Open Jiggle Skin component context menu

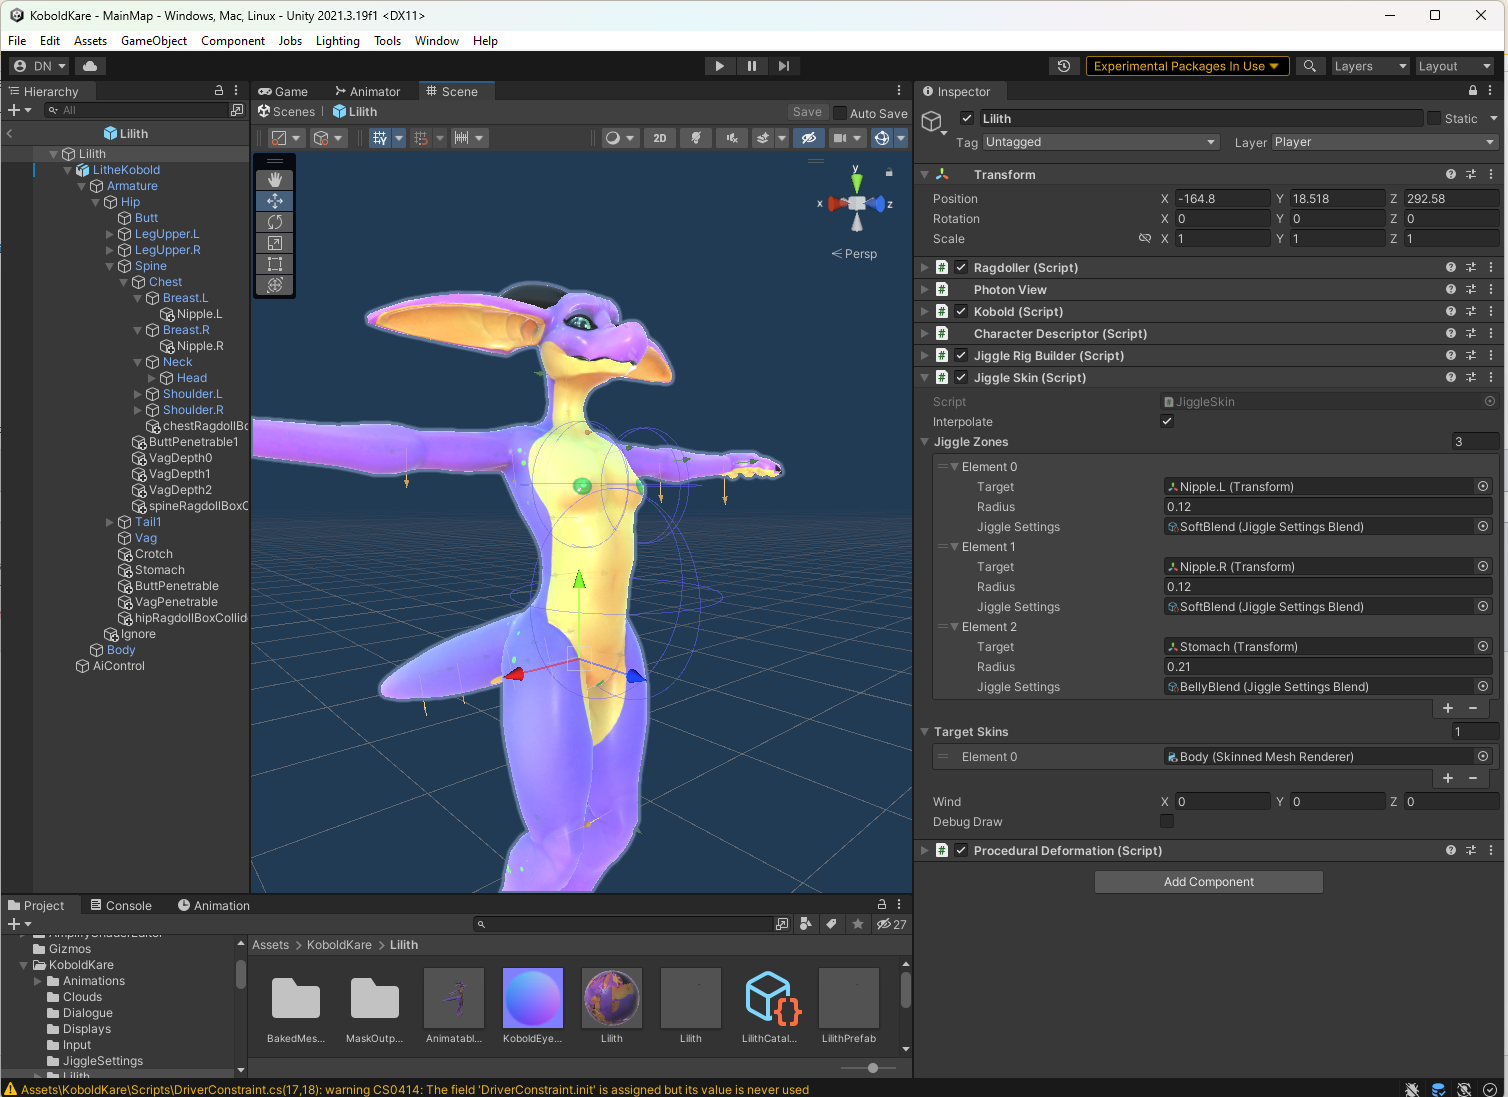coord(1490,378)
